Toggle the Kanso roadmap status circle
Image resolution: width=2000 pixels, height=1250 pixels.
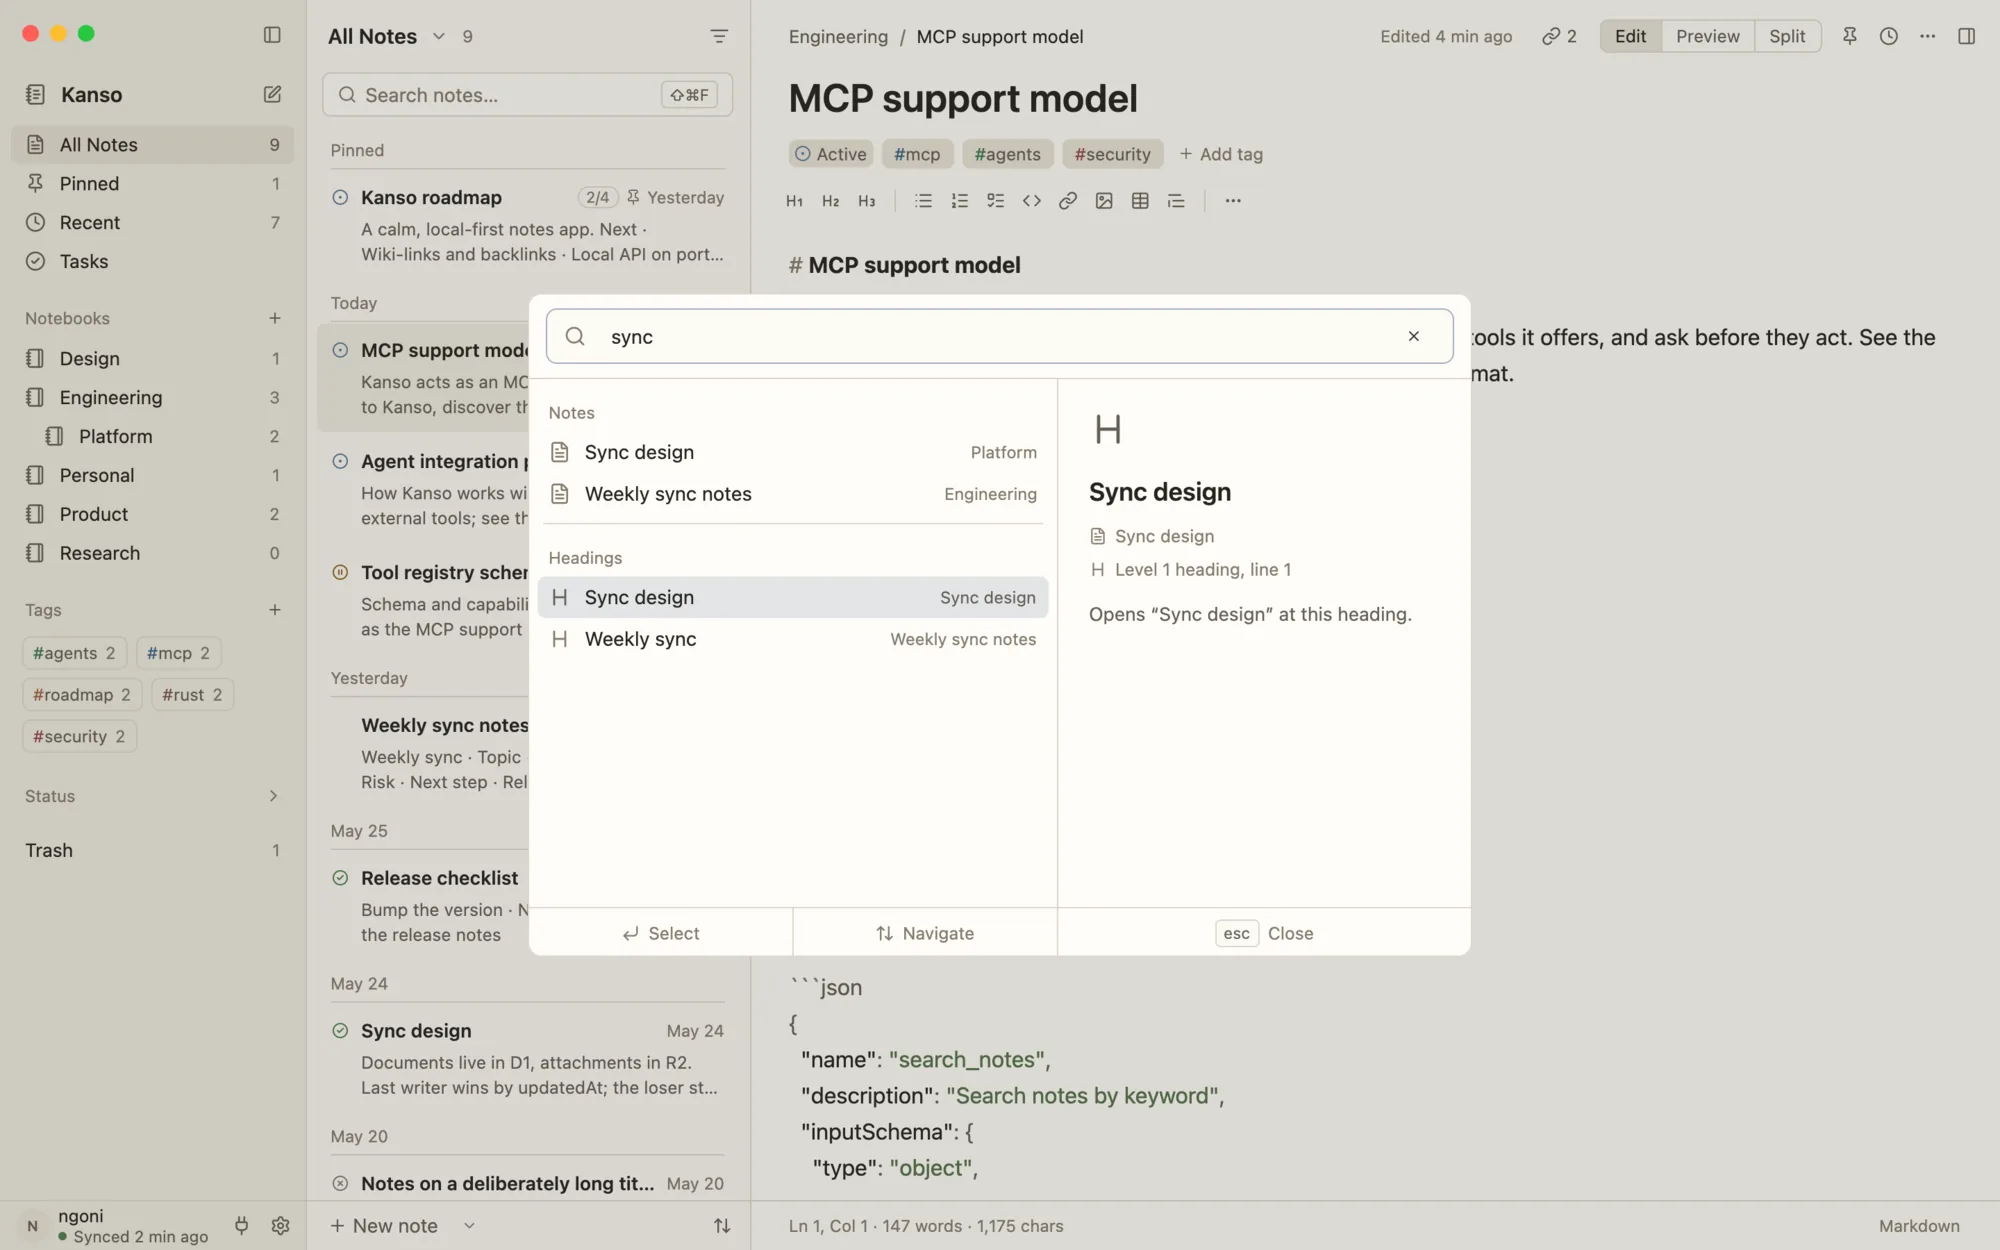(x=340, y=198)
